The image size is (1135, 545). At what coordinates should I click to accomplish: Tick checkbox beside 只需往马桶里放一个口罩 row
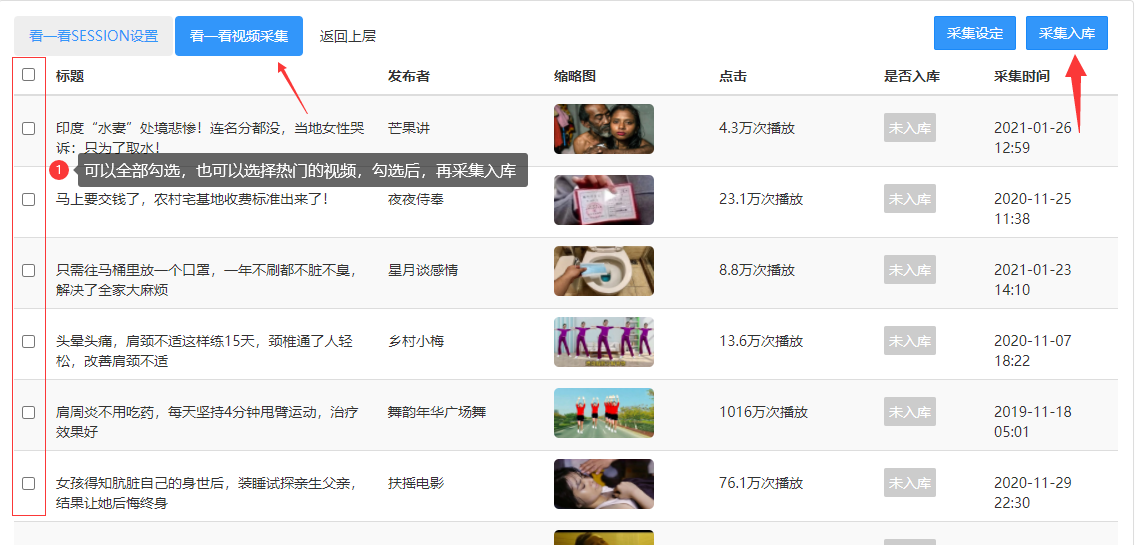[x=28, y=271]
